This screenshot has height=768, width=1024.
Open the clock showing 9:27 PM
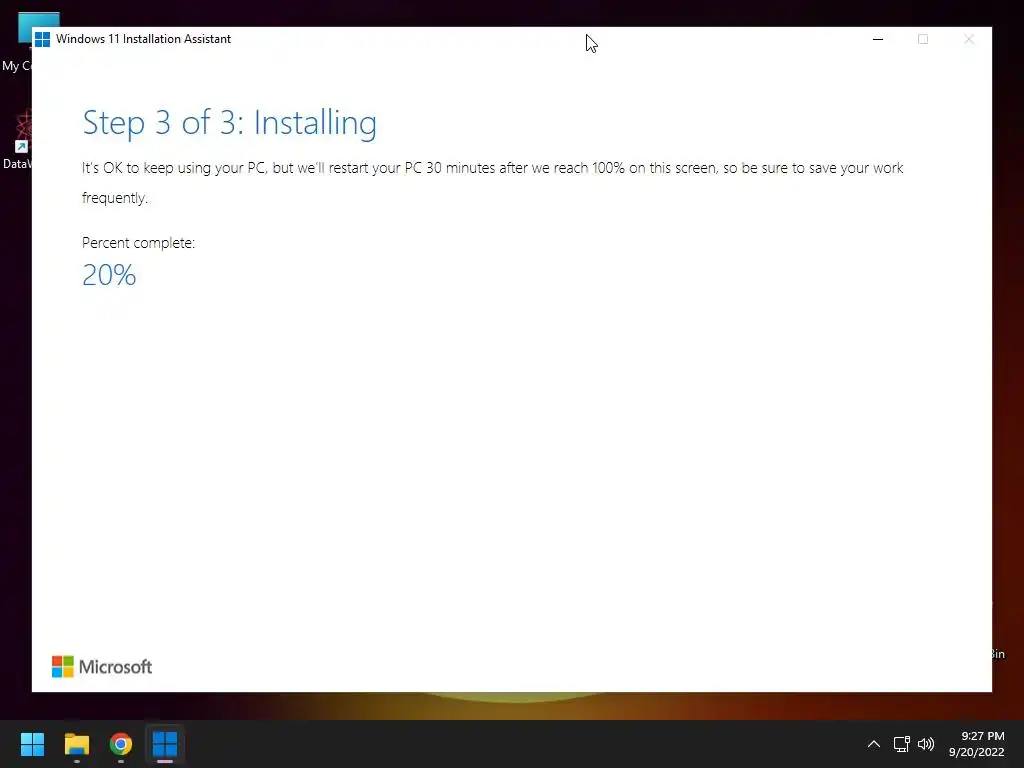click(976, 744)
